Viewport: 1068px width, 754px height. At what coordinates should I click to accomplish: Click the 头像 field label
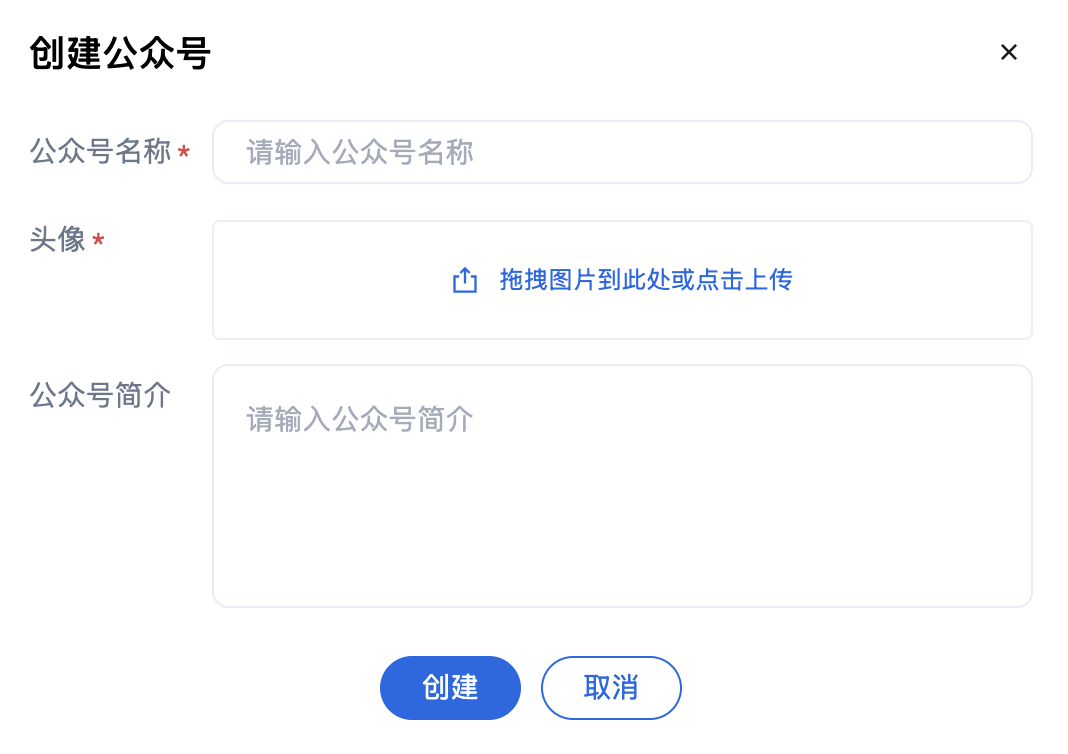(x=58, y=240)
